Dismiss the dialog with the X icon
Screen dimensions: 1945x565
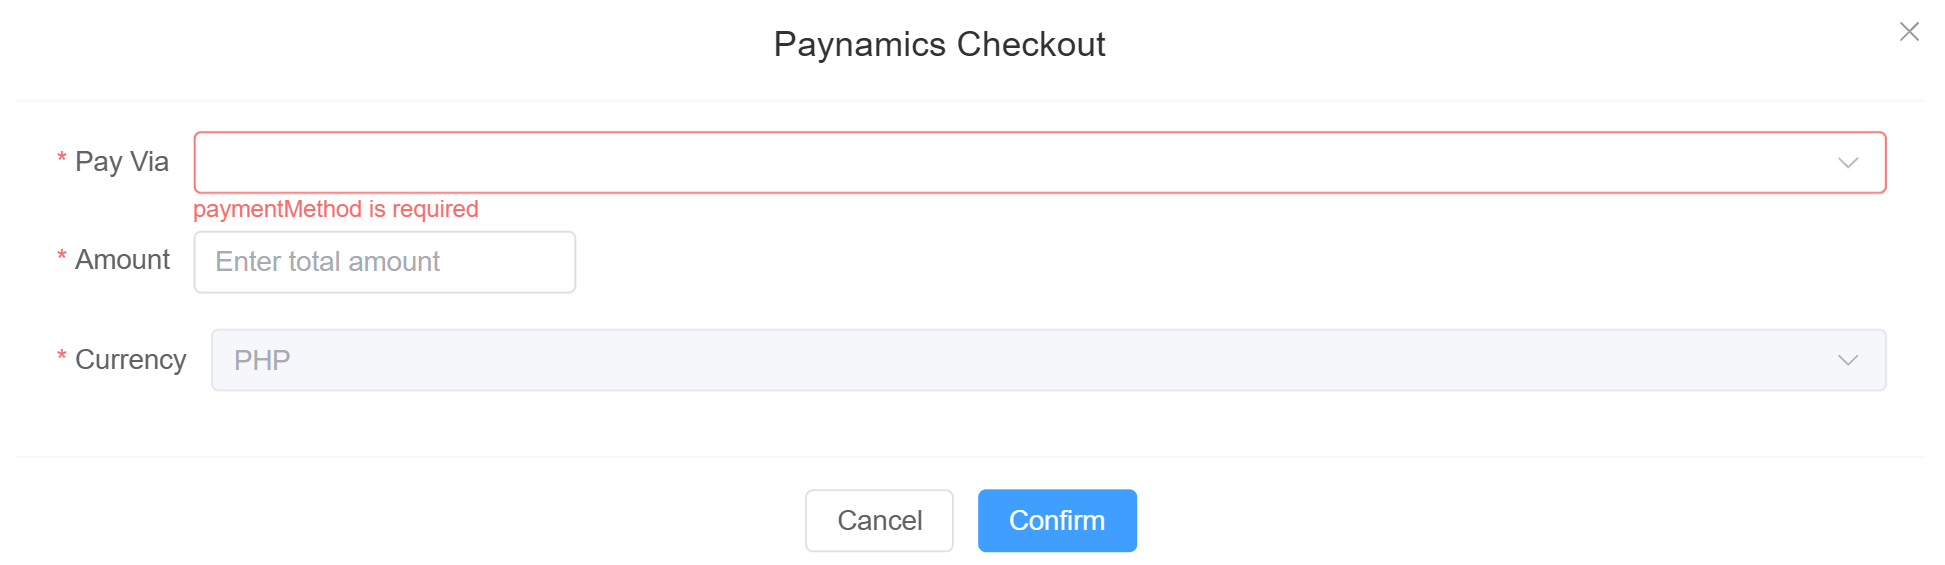(1909, 32)
